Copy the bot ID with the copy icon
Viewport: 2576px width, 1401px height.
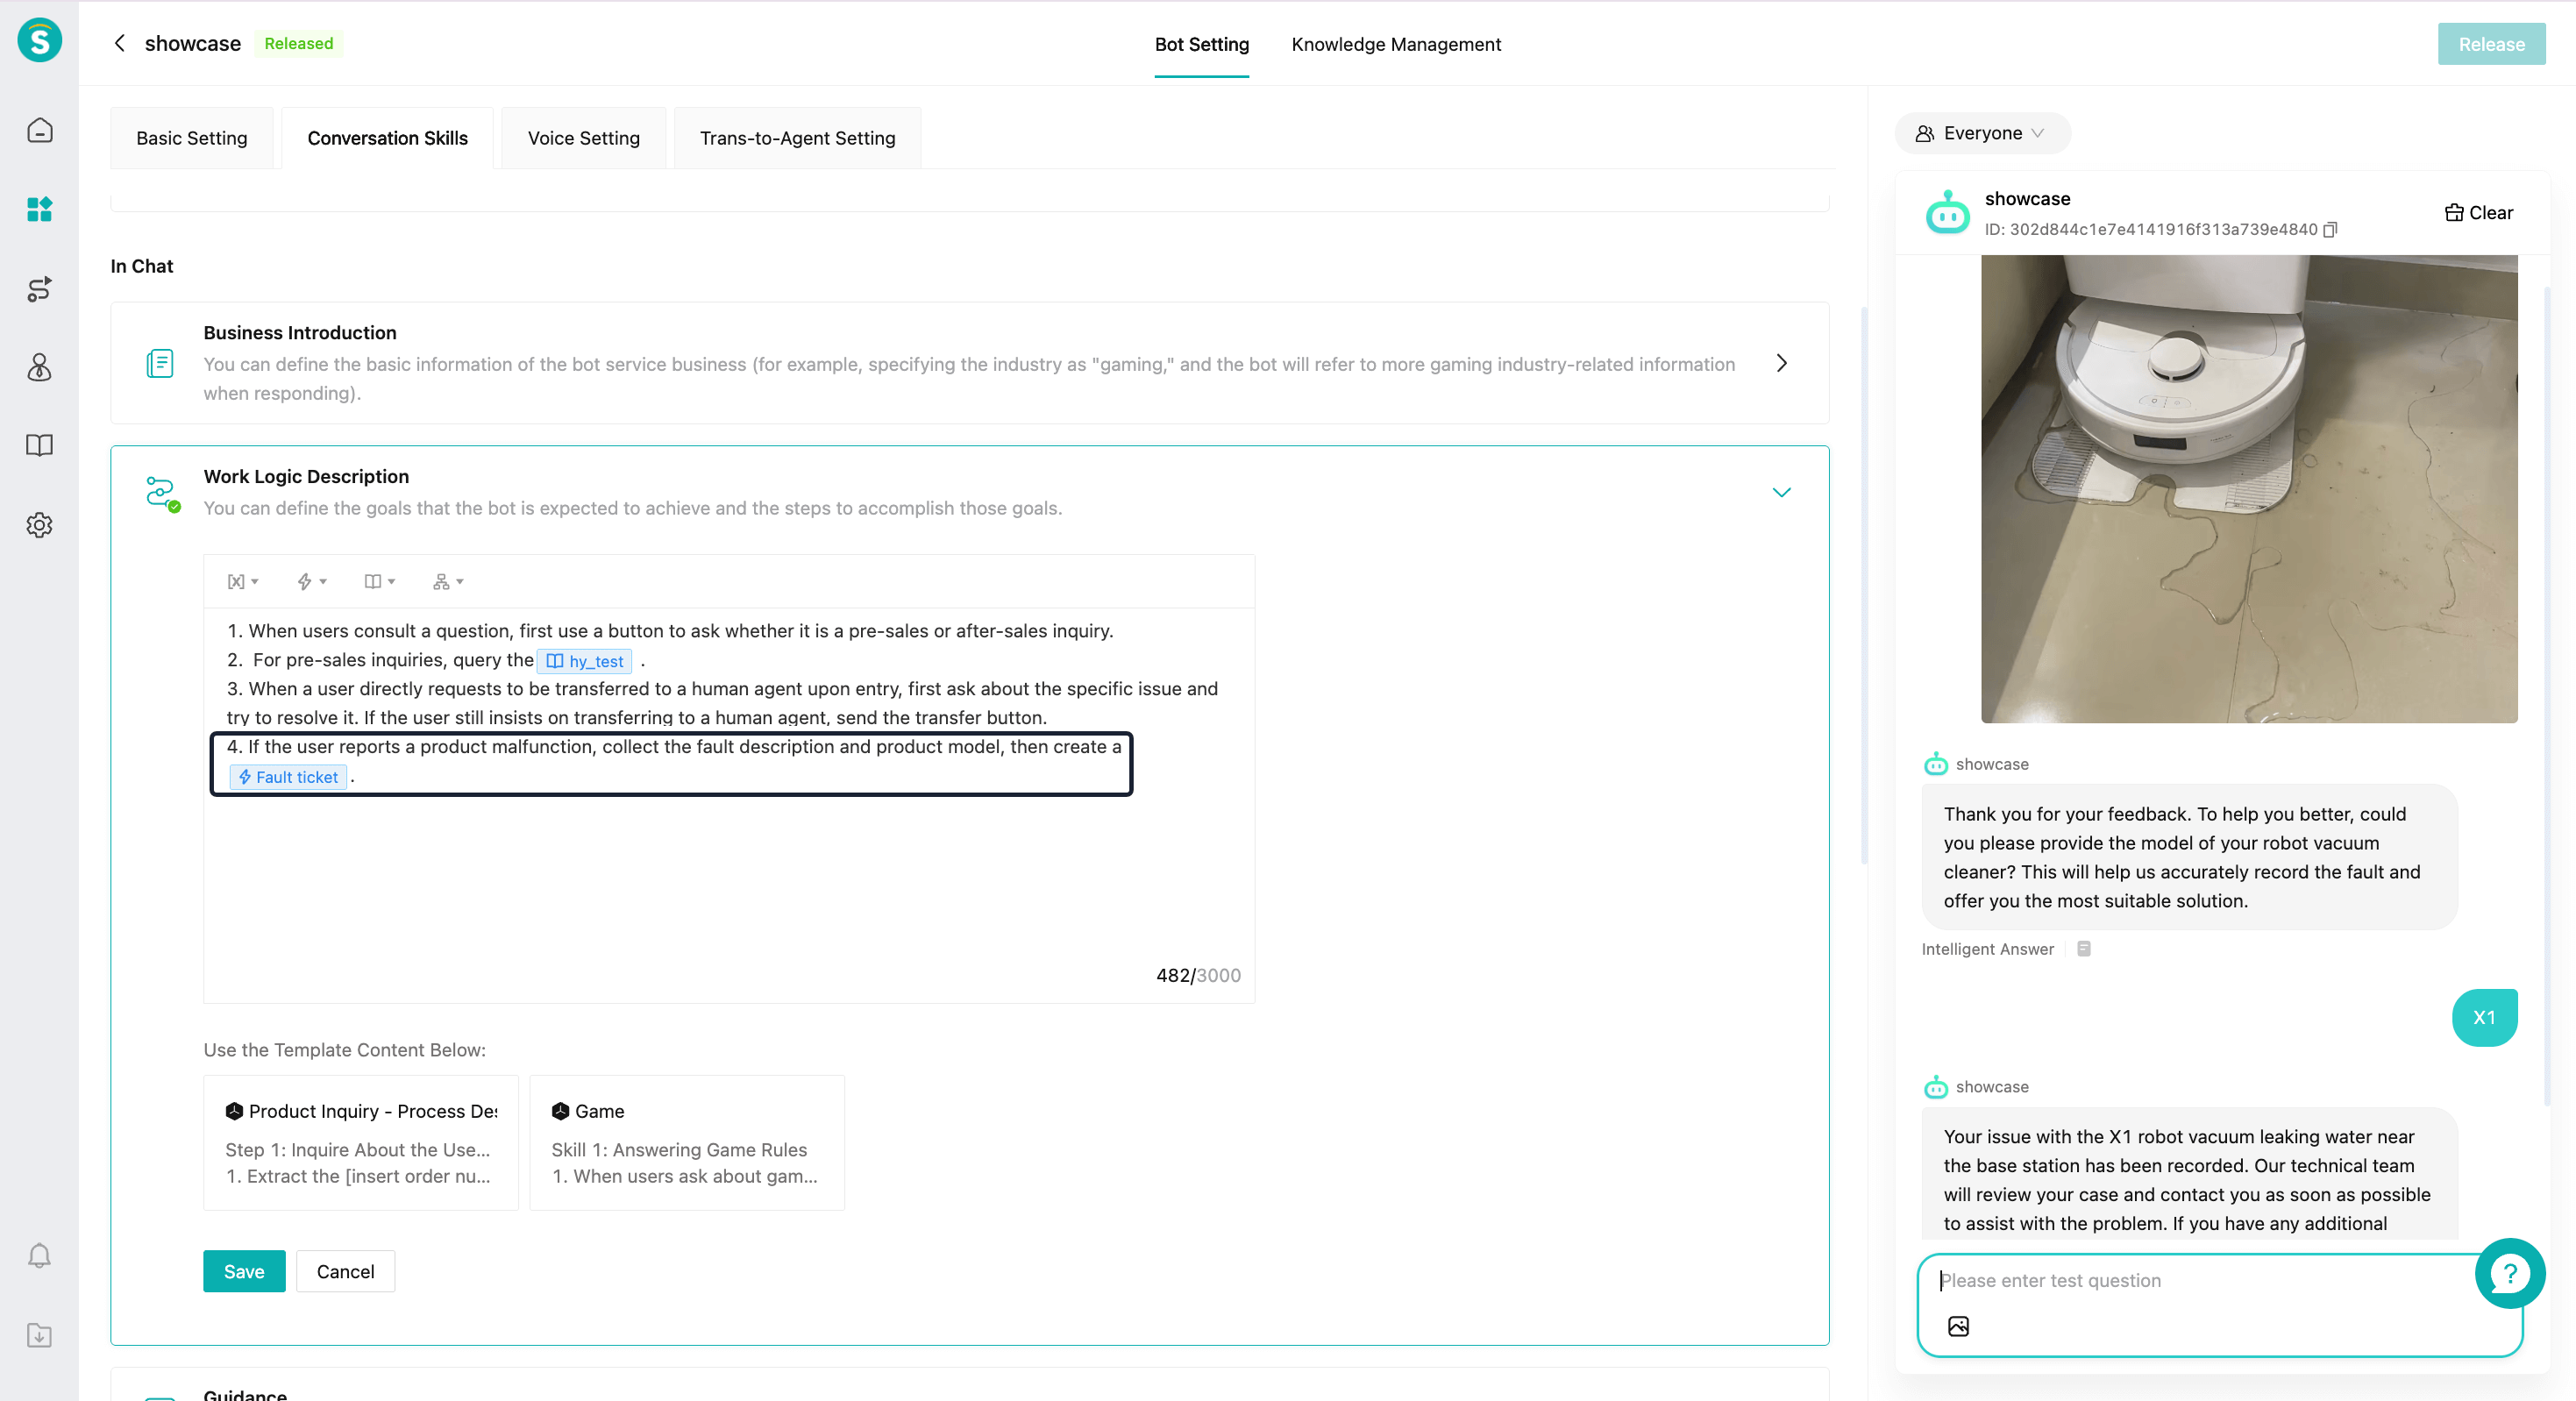[2330, 230]
